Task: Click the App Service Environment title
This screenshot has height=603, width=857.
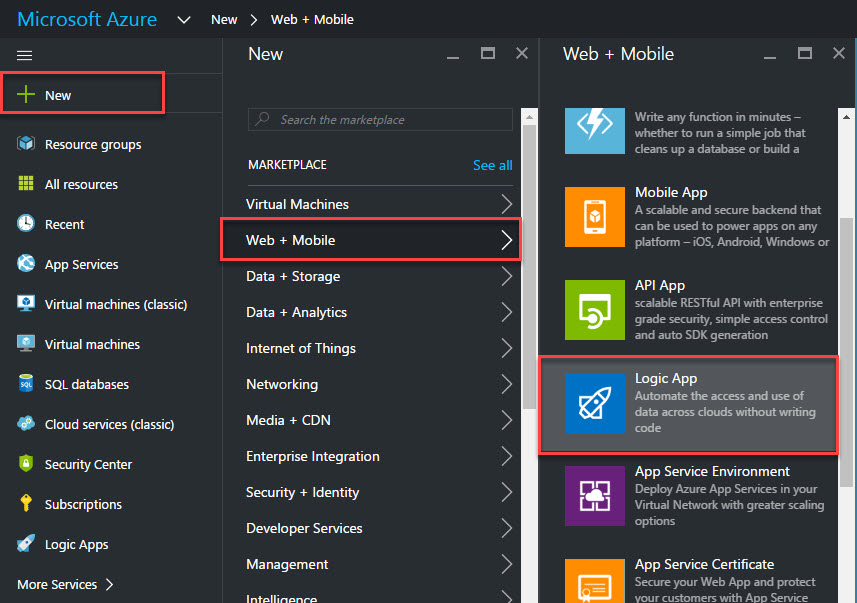Action: click(x=712, y=471)
